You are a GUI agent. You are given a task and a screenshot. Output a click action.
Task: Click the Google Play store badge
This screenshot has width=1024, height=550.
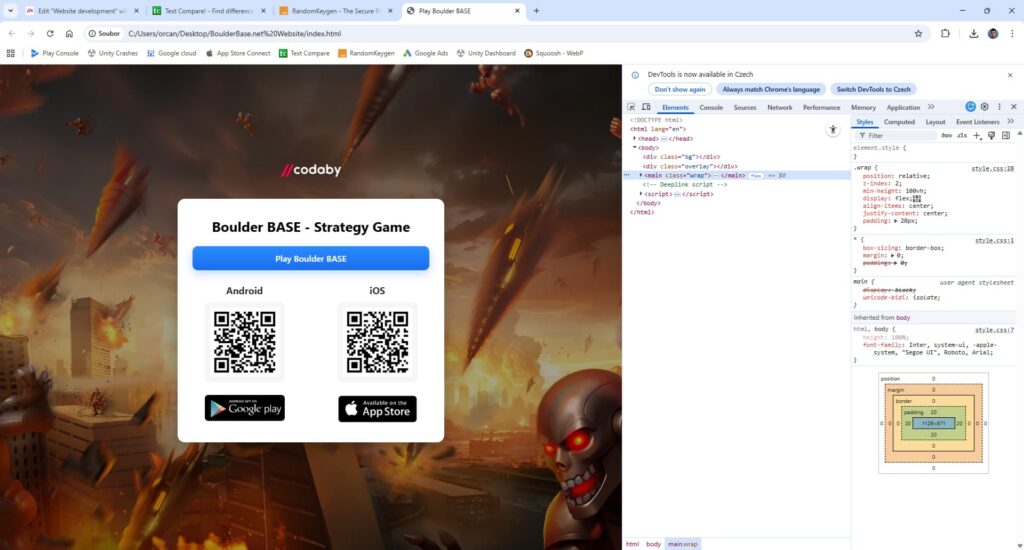pyautogui.click(x=245, y=408)
